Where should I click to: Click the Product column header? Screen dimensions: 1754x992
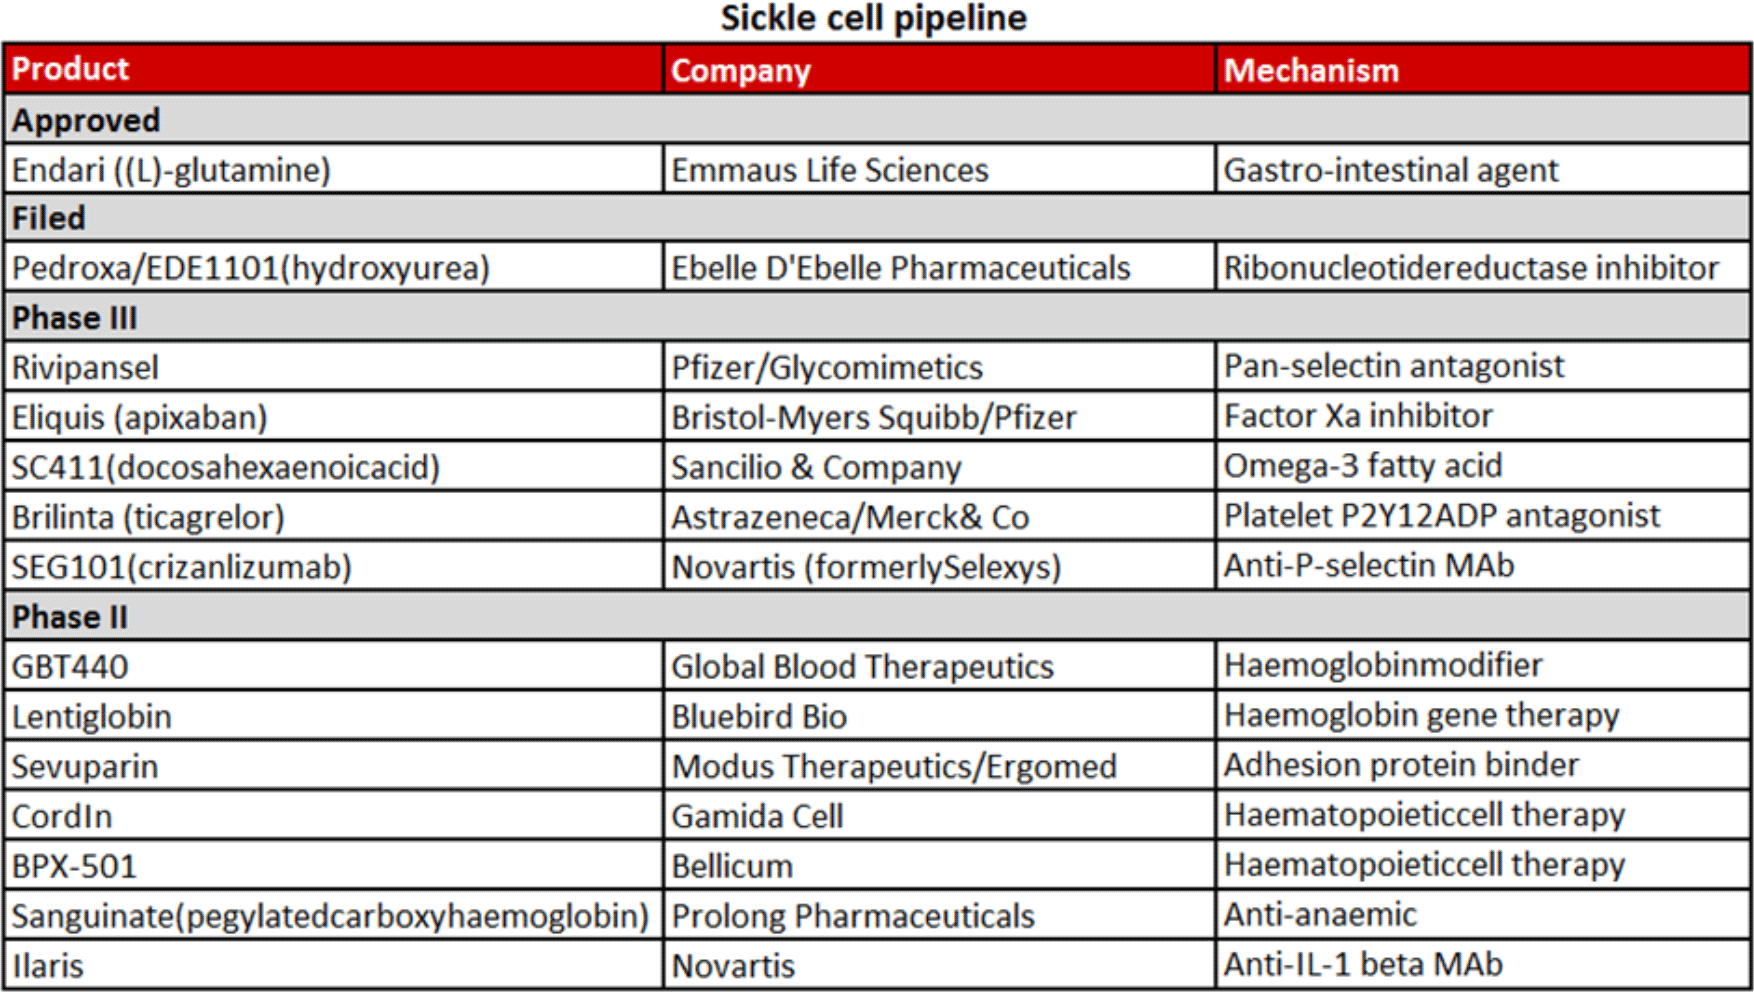(333, 69)
